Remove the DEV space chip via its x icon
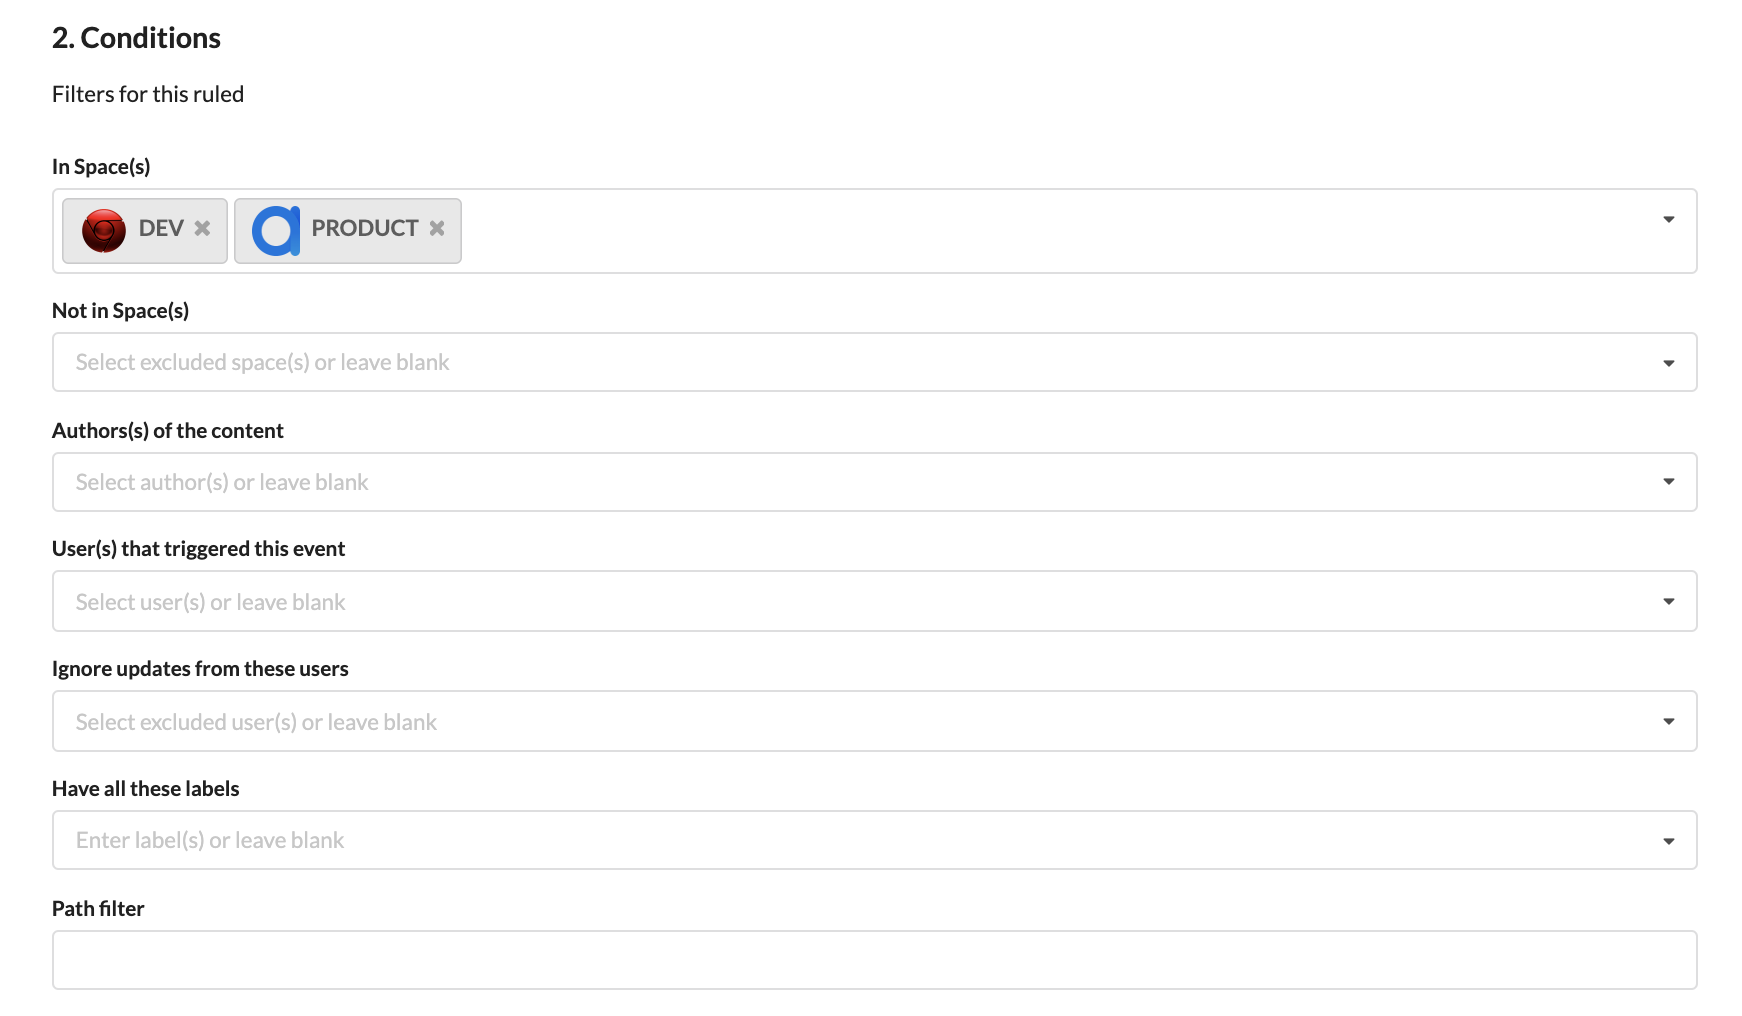 click(x=203, y=229)
